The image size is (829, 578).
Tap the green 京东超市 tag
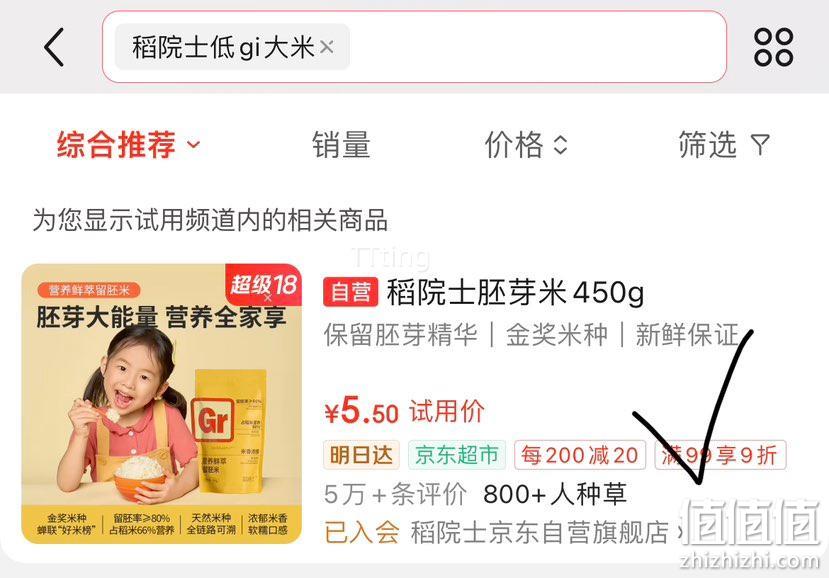pyautogui.click(x=457, y=455)
